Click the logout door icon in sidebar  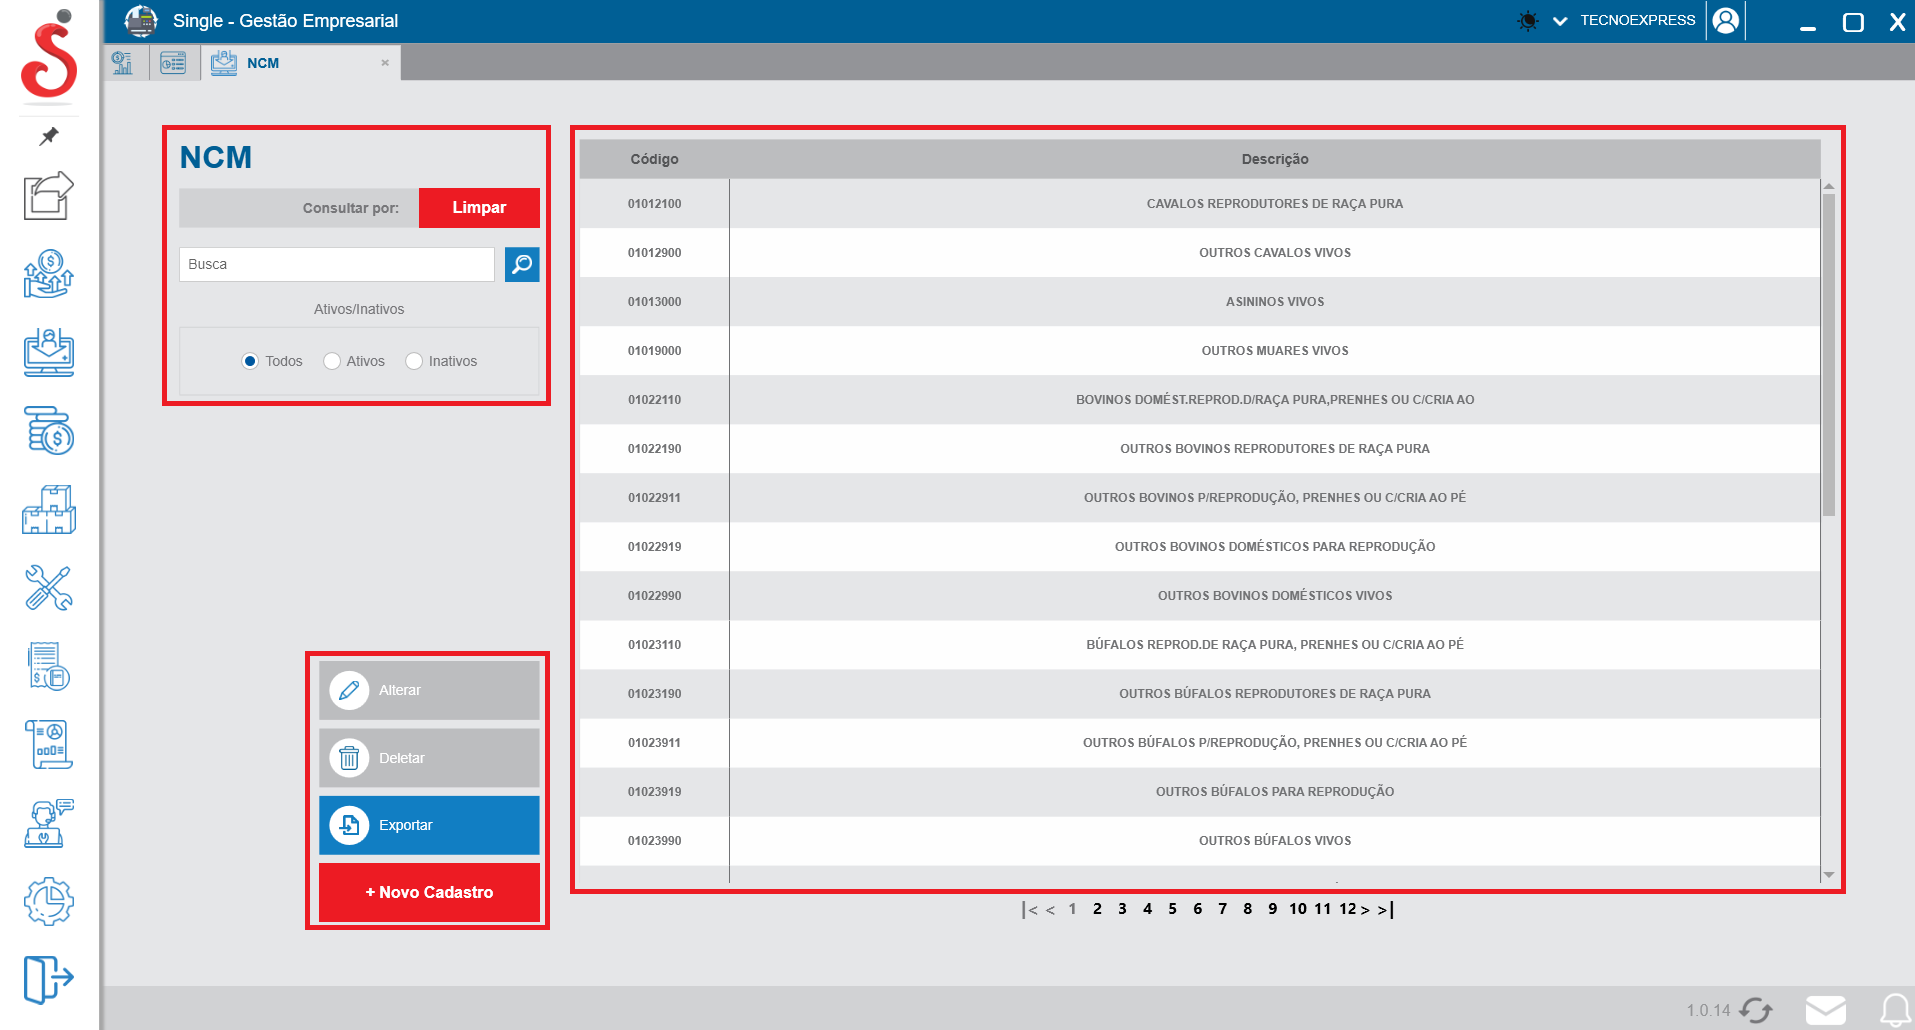pyautogui.click(x=48, y=978)
